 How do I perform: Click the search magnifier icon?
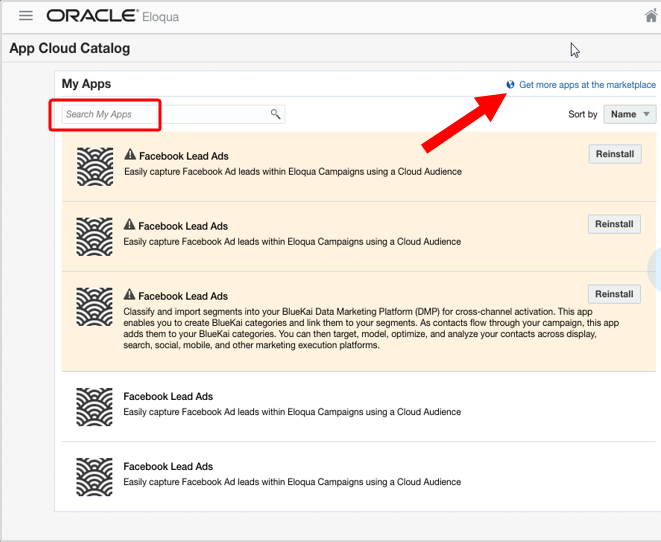[x=275, y=114]
